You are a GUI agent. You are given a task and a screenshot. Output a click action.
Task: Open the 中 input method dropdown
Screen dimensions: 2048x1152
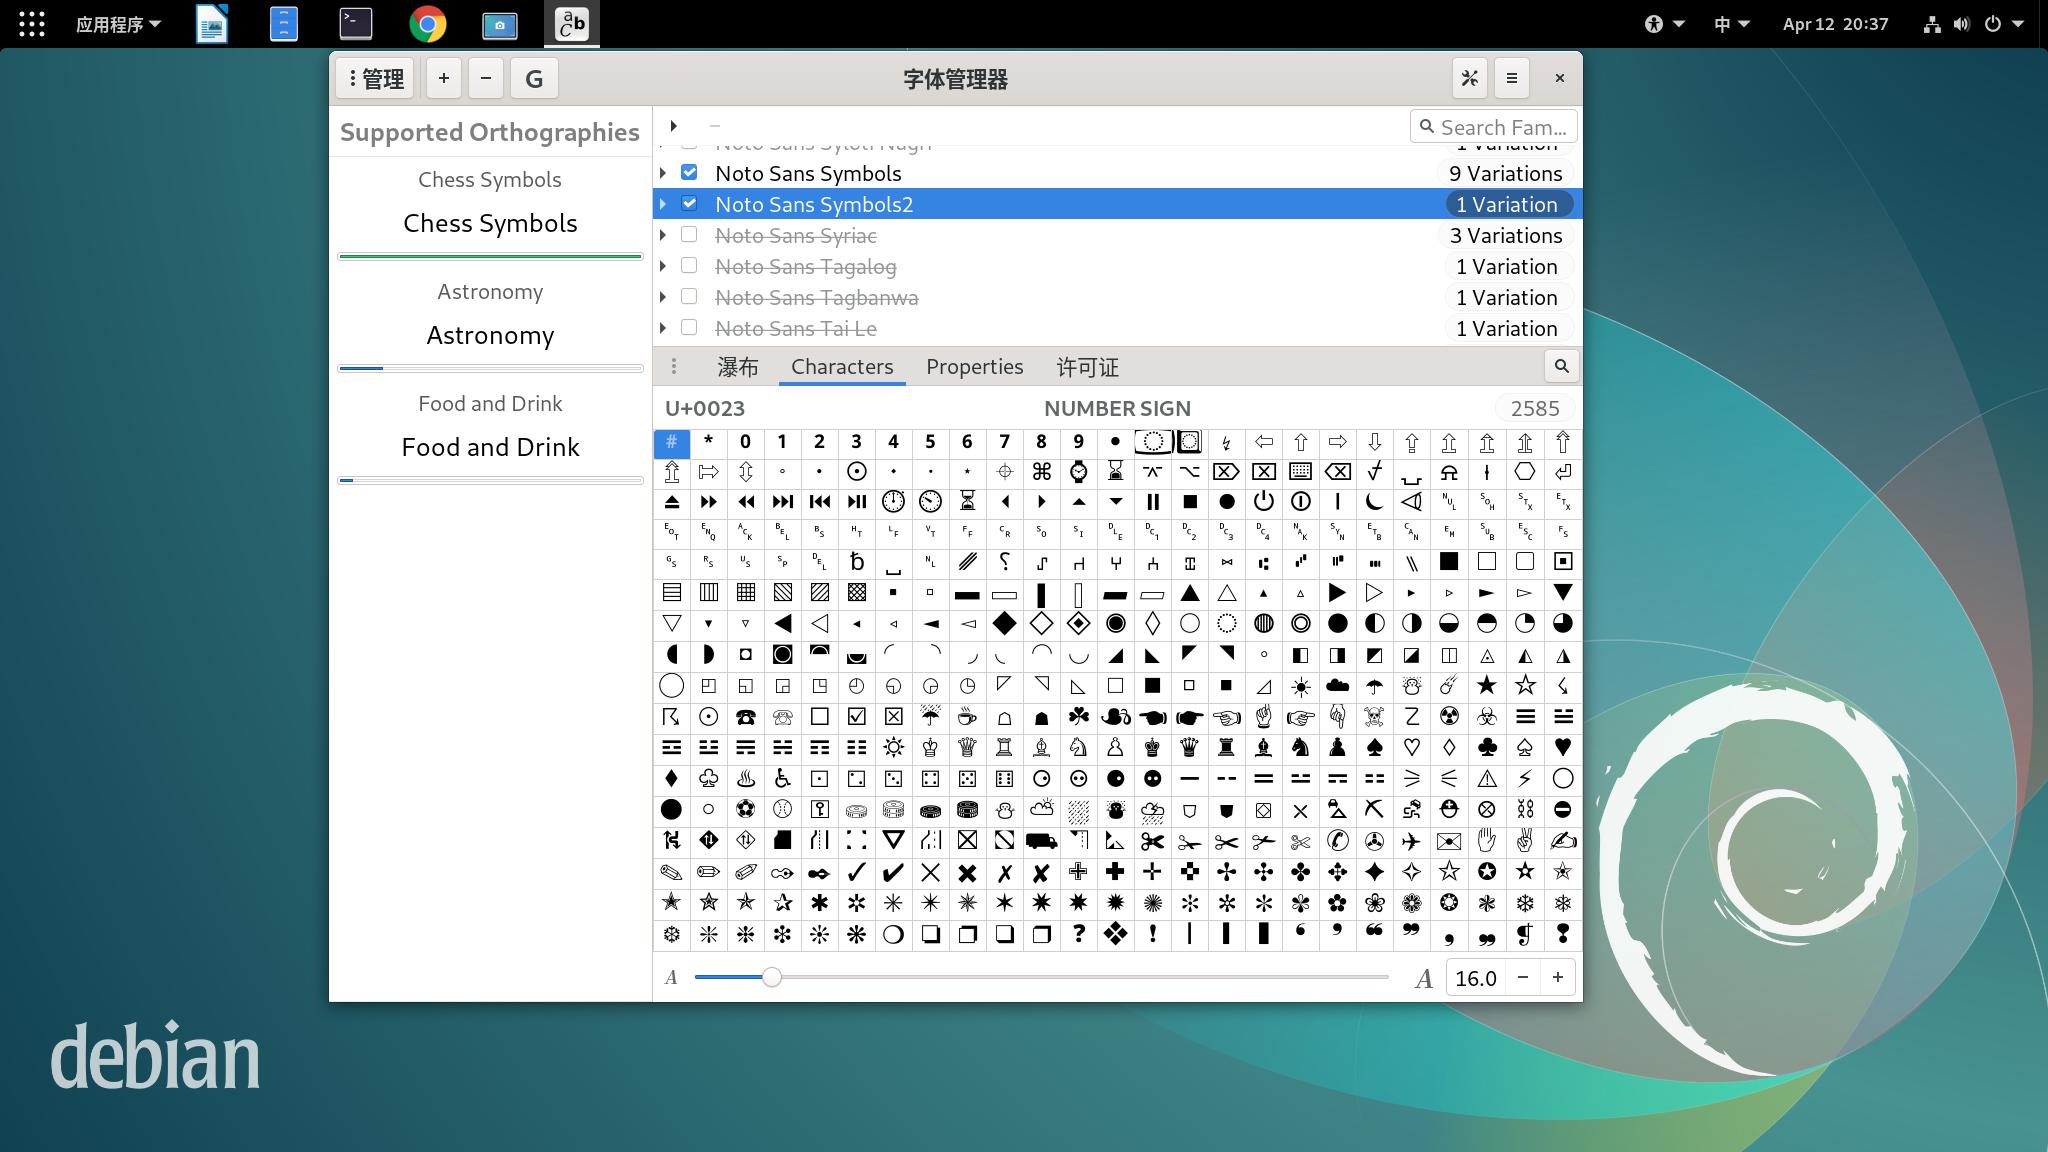[1731, 24]
